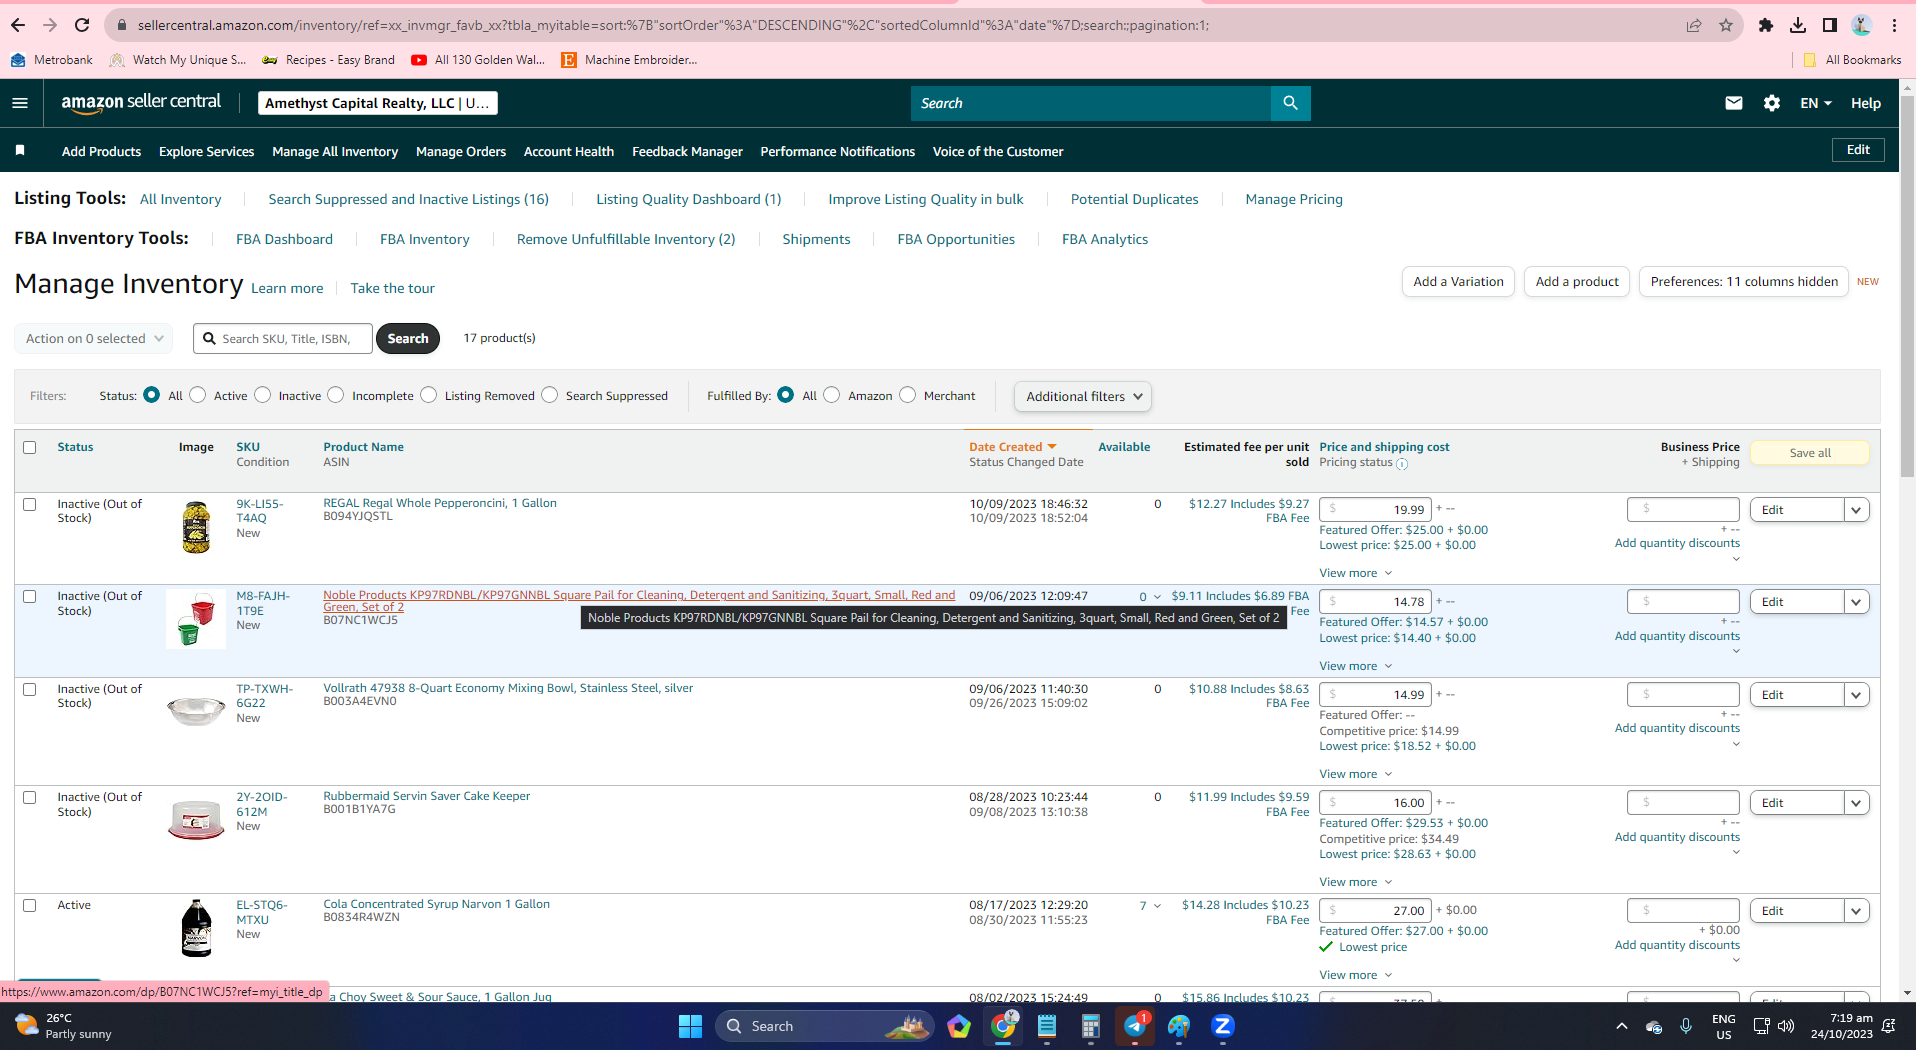
Task: Open Calculator from the taskbar
Action: pyautogui.click(x=1091, y=1026)
